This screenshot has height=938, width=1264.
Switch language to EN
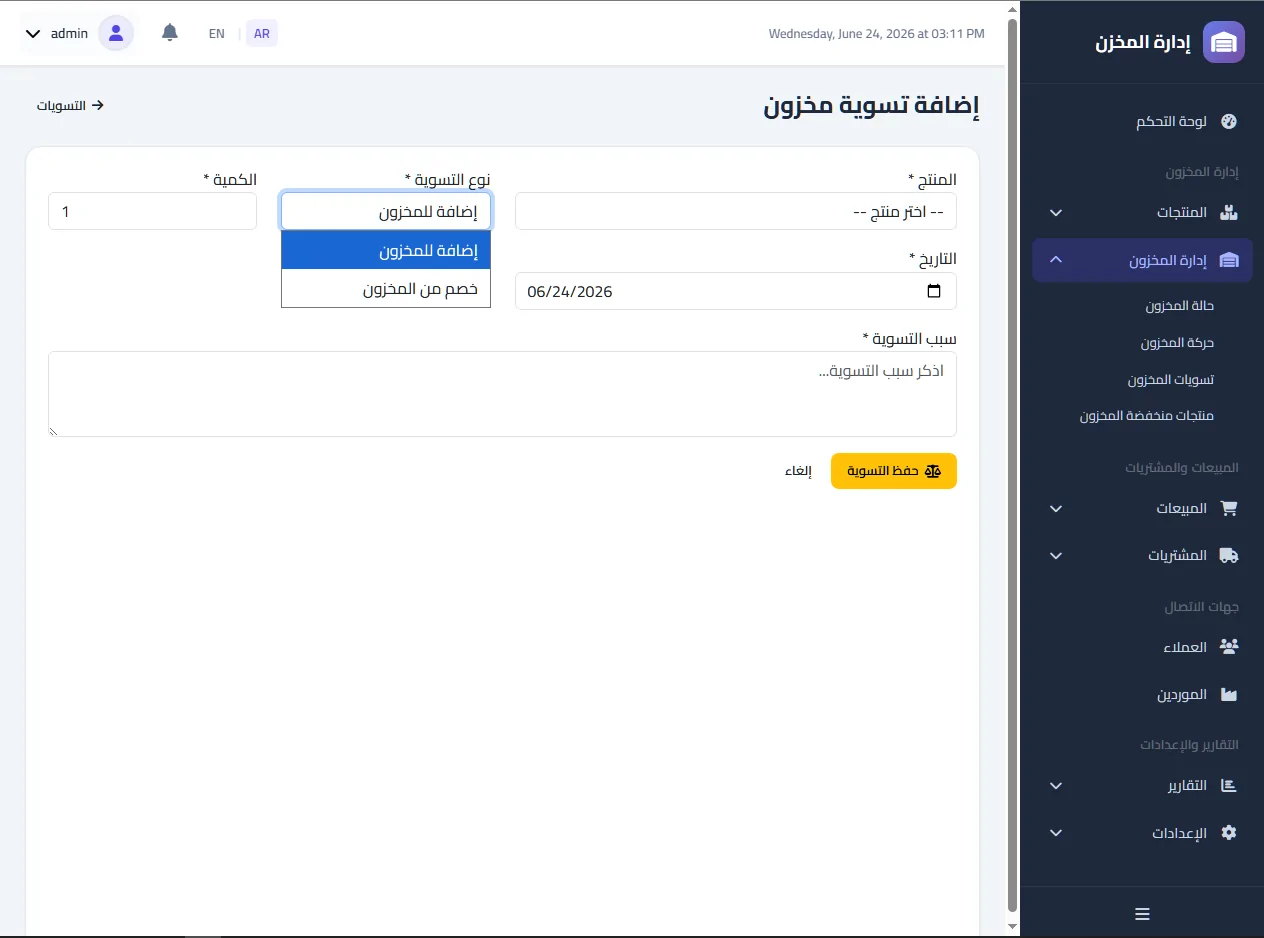pyautogui.click(x=216, y=33)
